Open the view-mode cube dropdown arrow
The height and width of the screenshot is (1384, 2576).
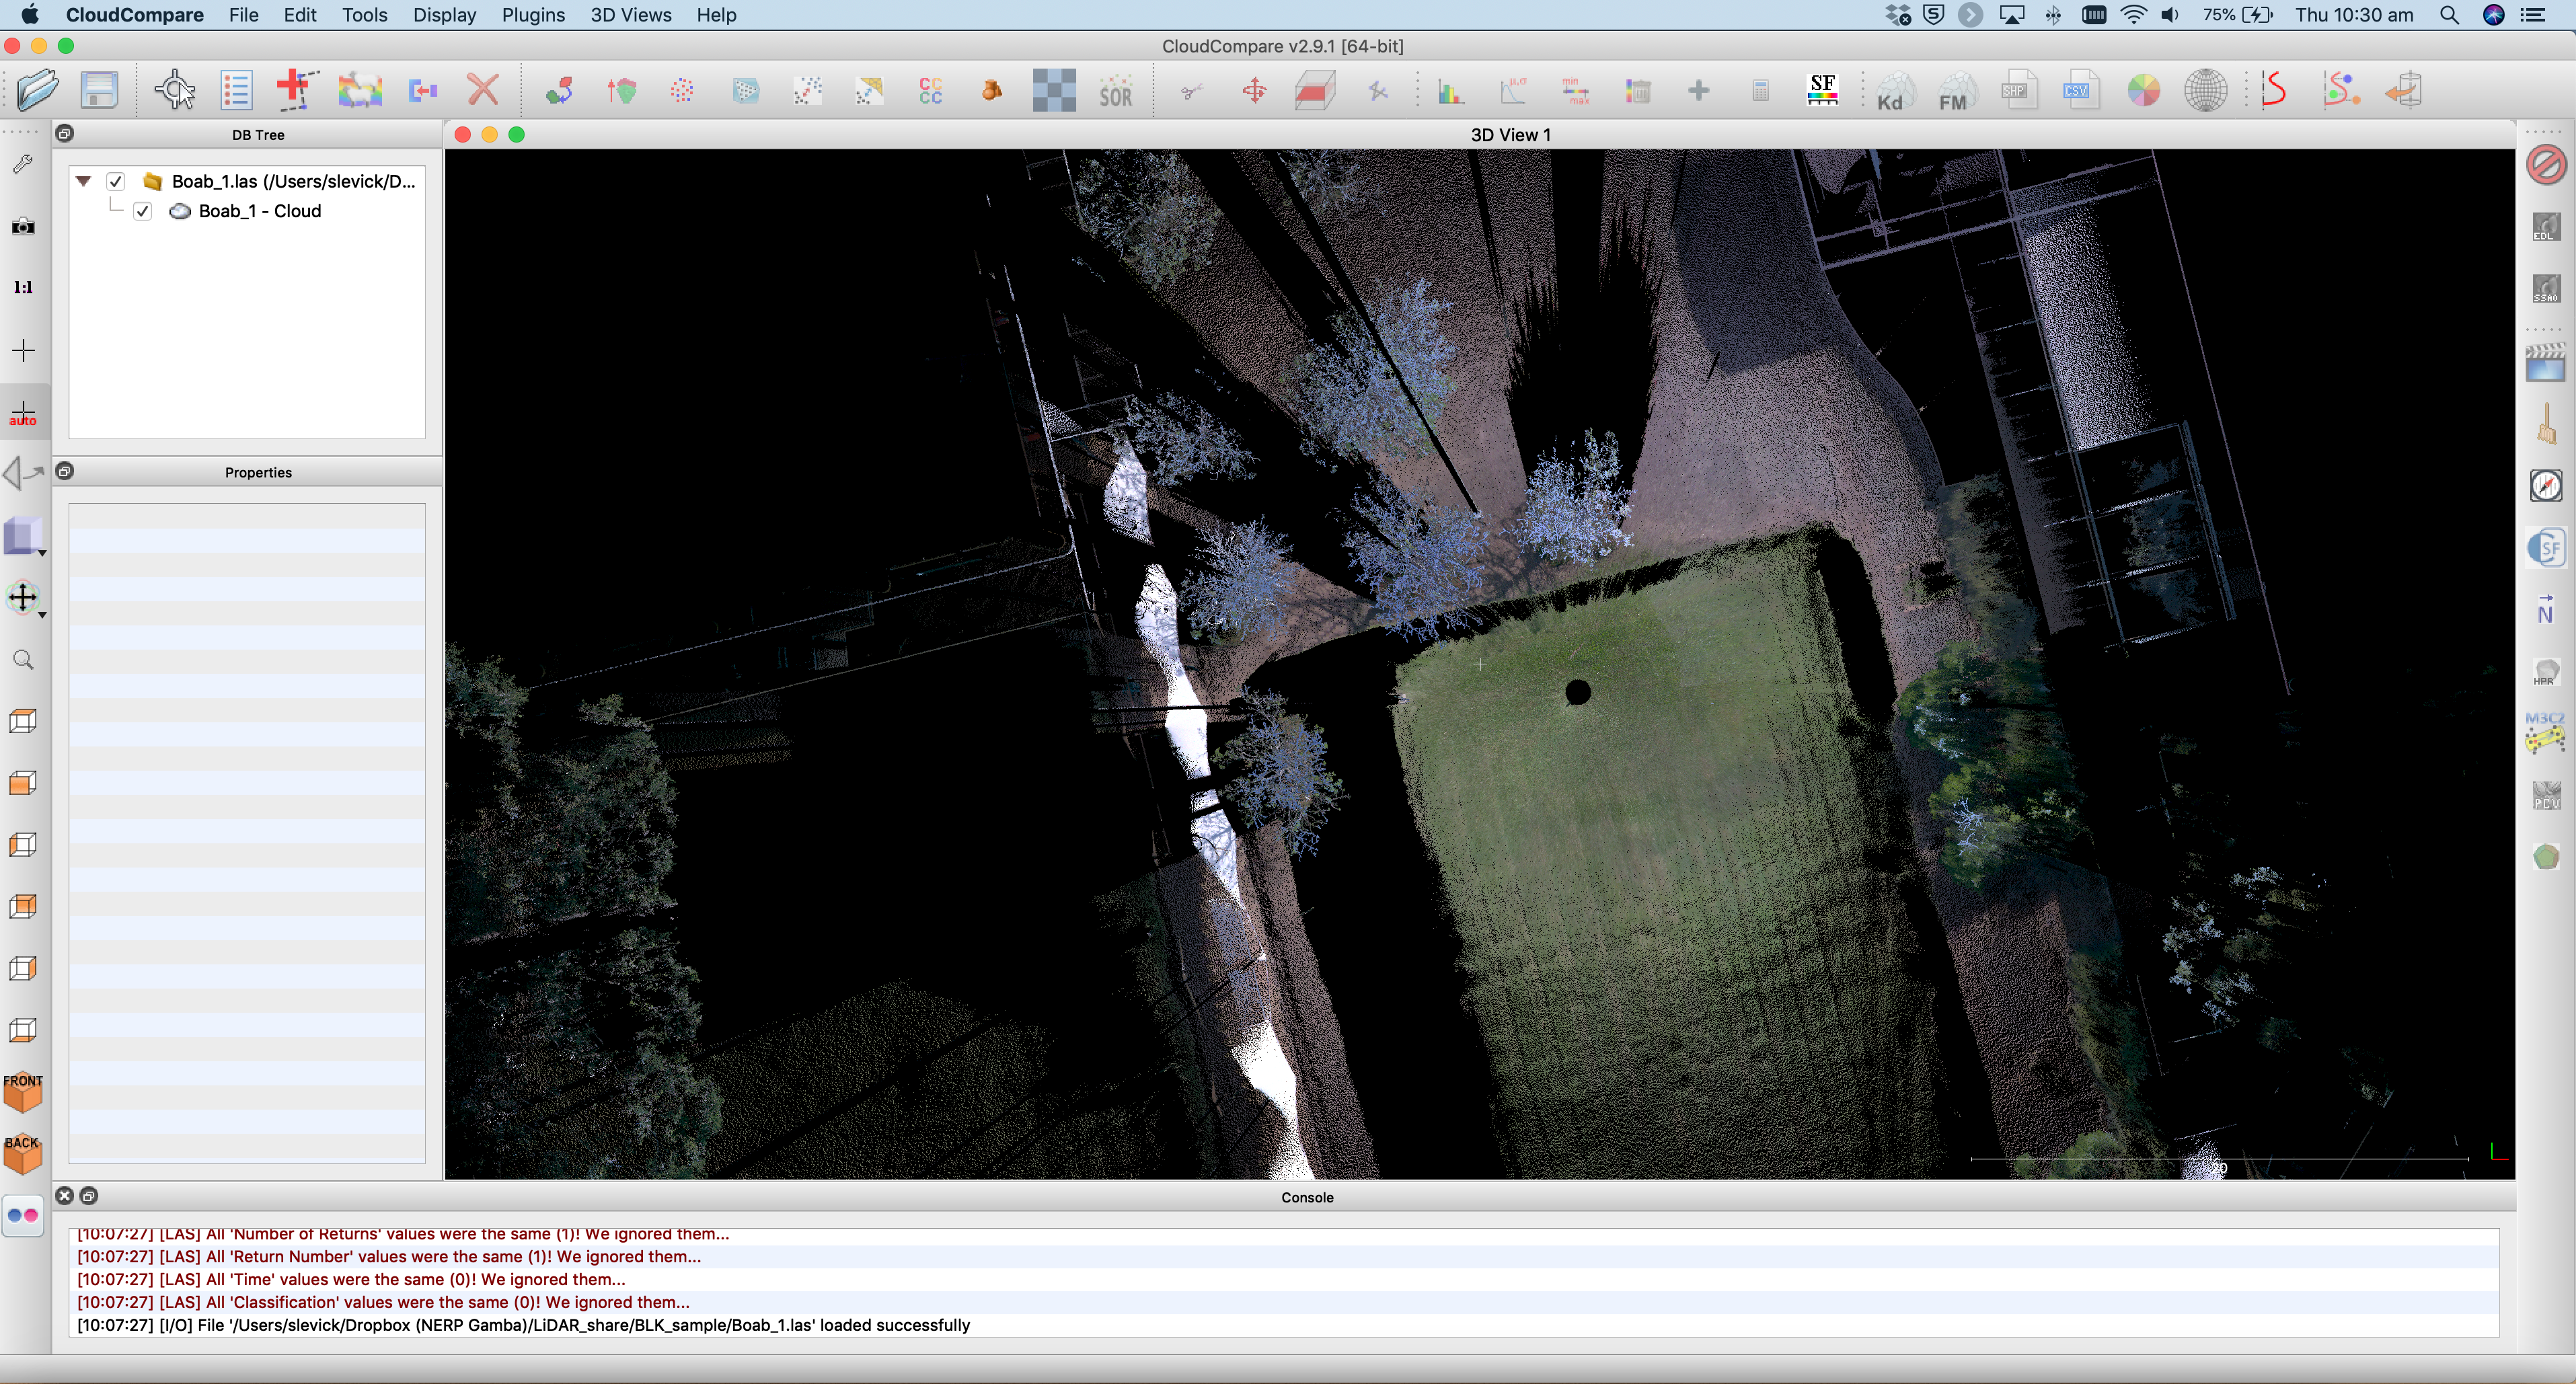pyautogui.click(x=42, y=553)
